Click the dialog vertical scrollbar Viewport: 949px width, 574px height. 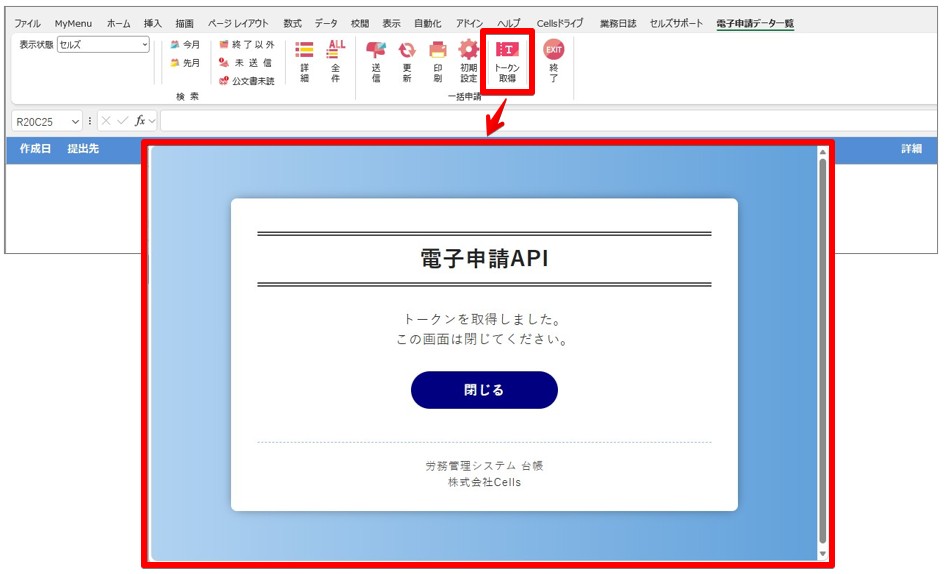823,352
